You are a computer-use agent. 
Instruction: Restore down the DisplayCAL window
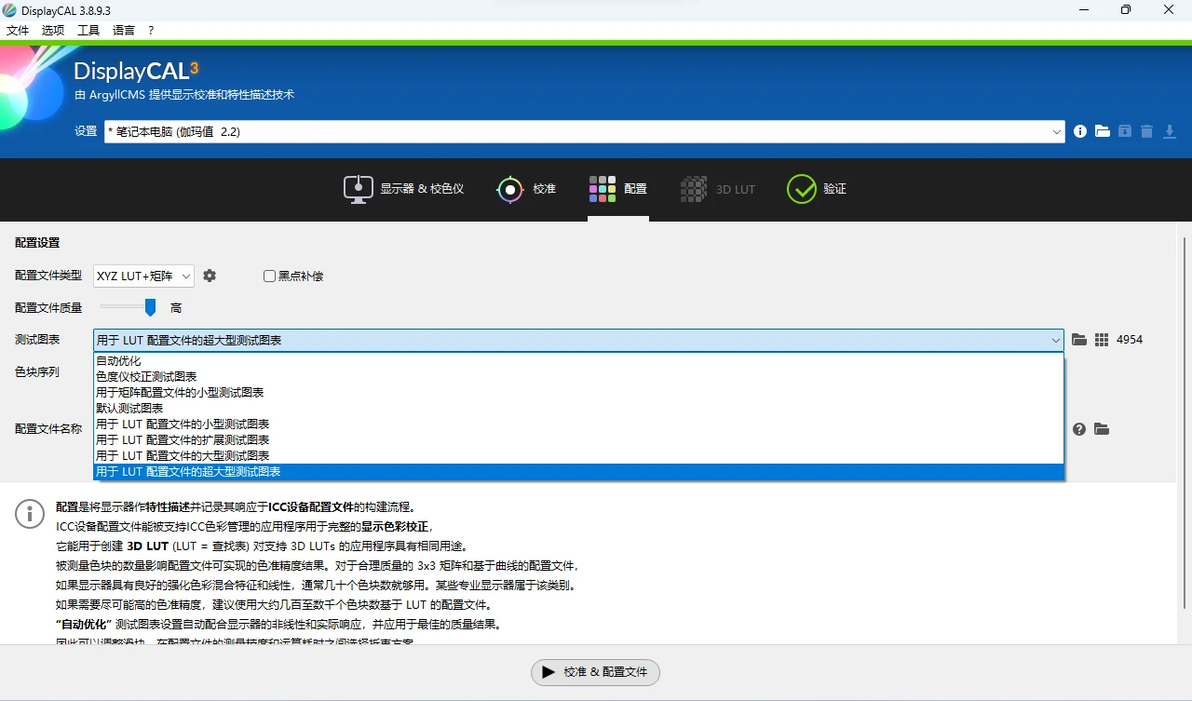[1126, 10]
